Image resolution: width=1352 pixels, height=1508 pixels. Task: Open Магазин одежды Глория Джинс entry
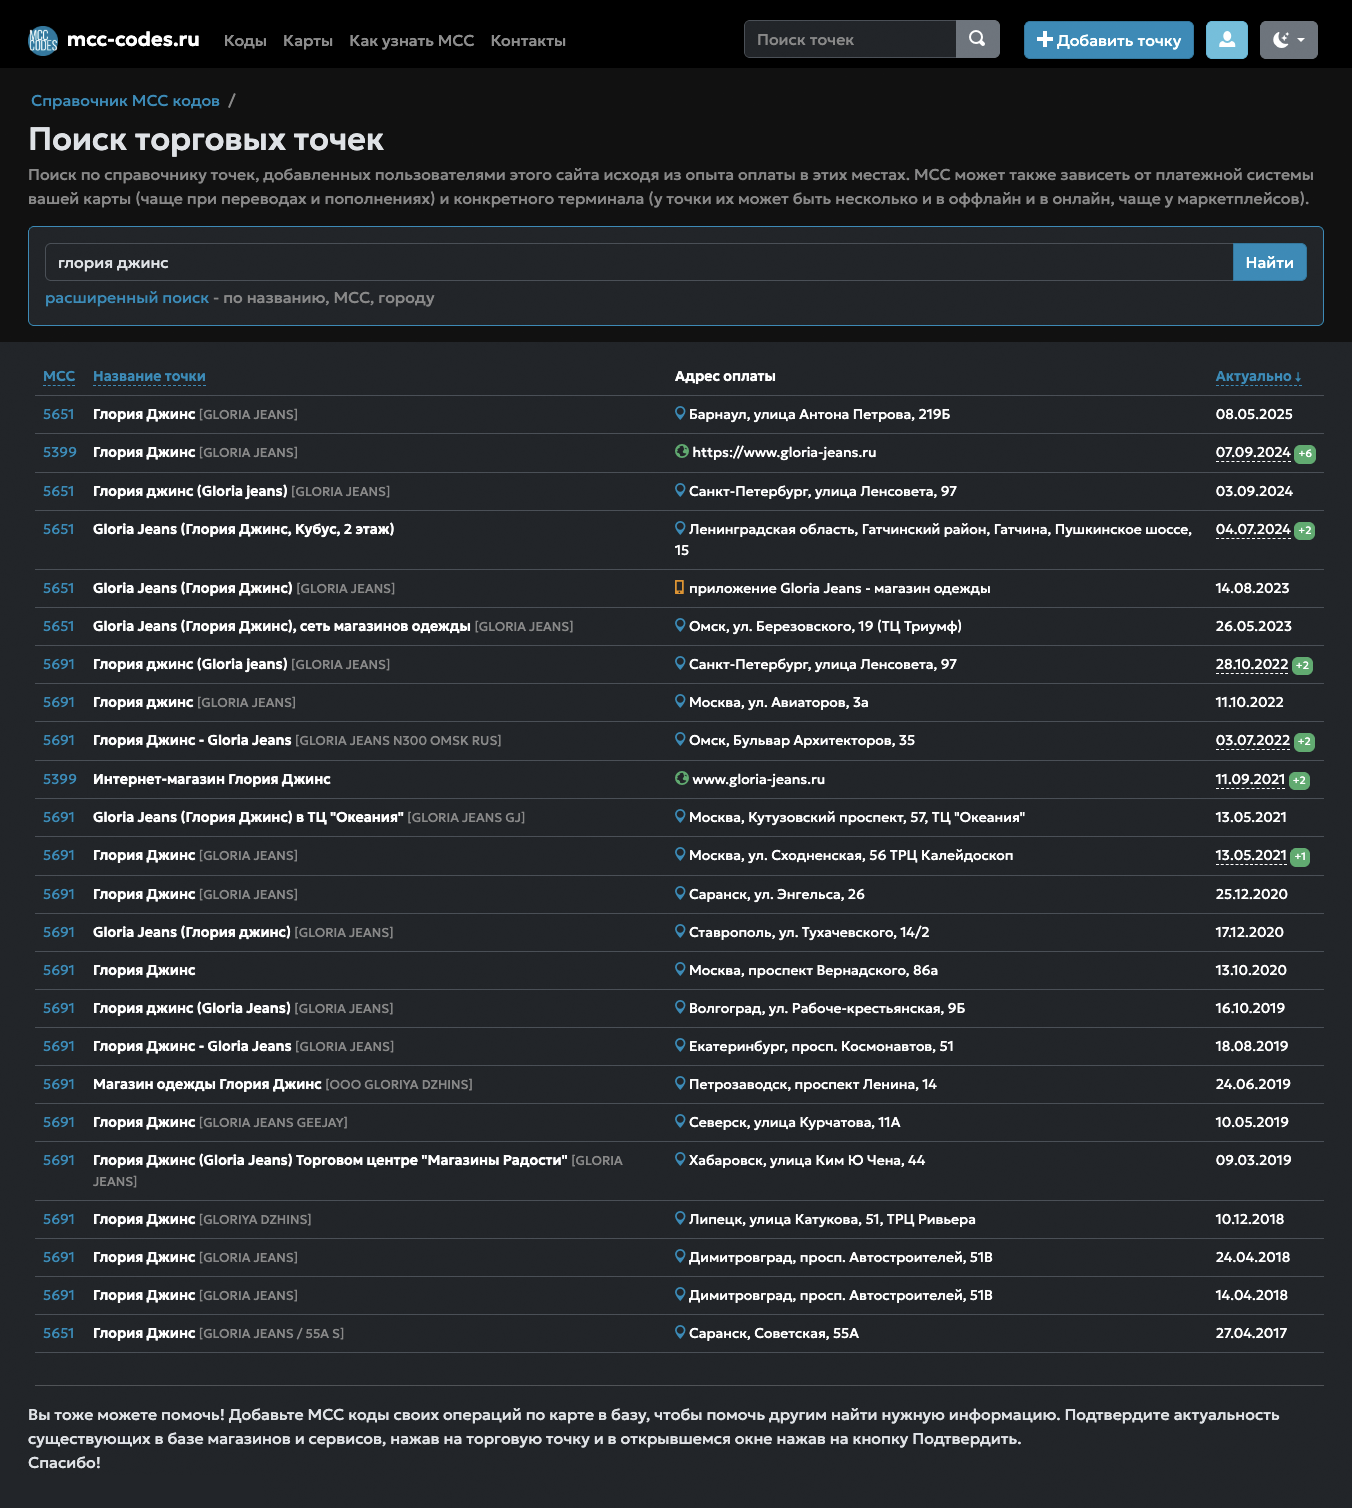283,1084
